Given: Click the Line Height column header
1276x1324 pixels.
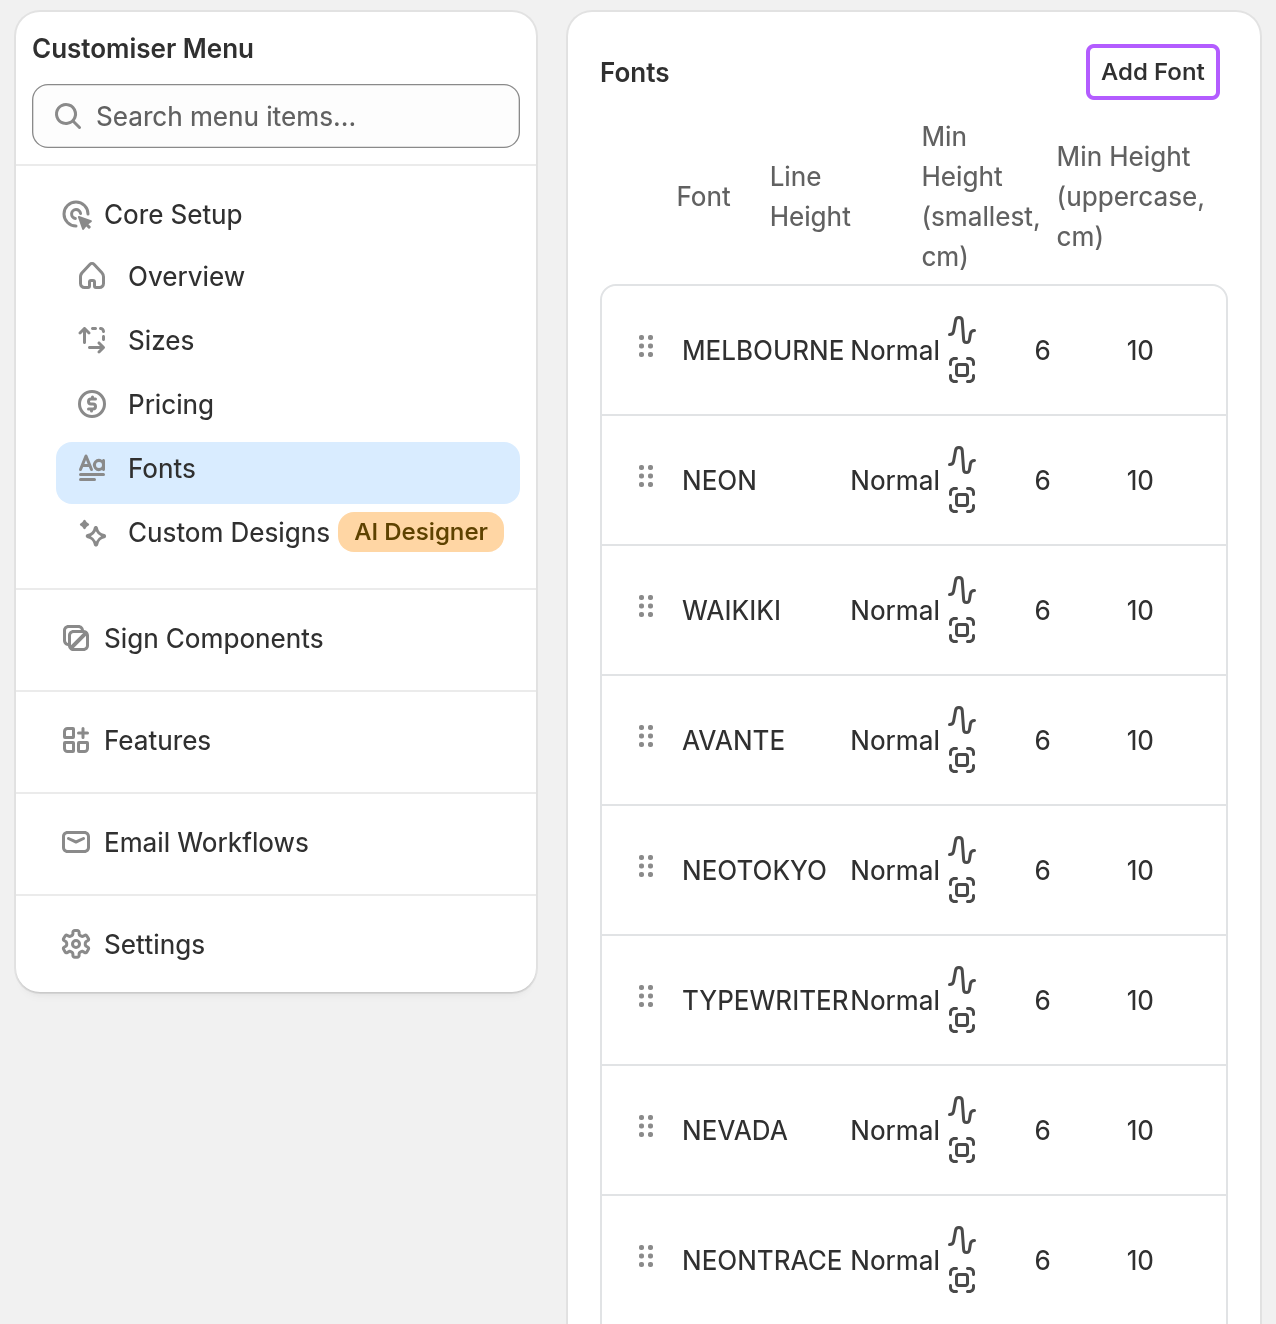Looking at the screenshot, I should (x=810, y=196).
